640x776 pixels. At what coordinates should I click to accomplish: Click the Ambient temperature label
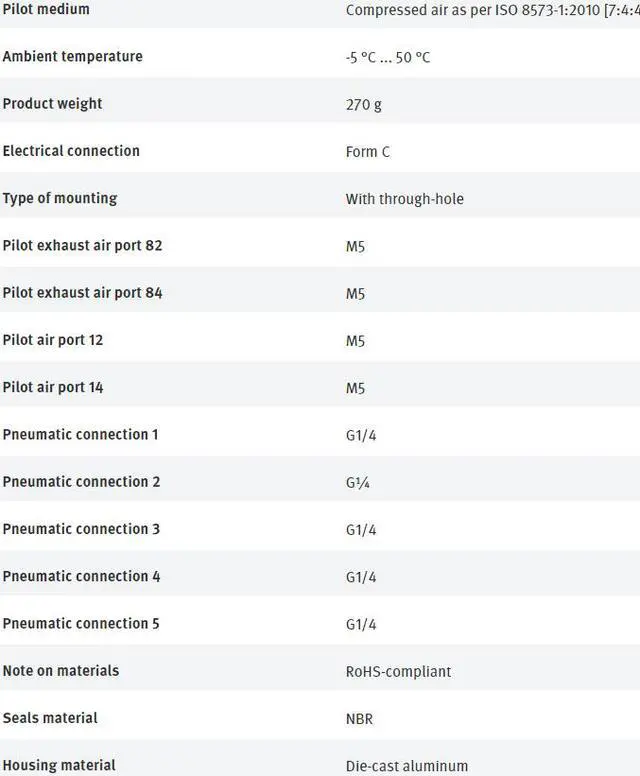(x=72, y=56)
